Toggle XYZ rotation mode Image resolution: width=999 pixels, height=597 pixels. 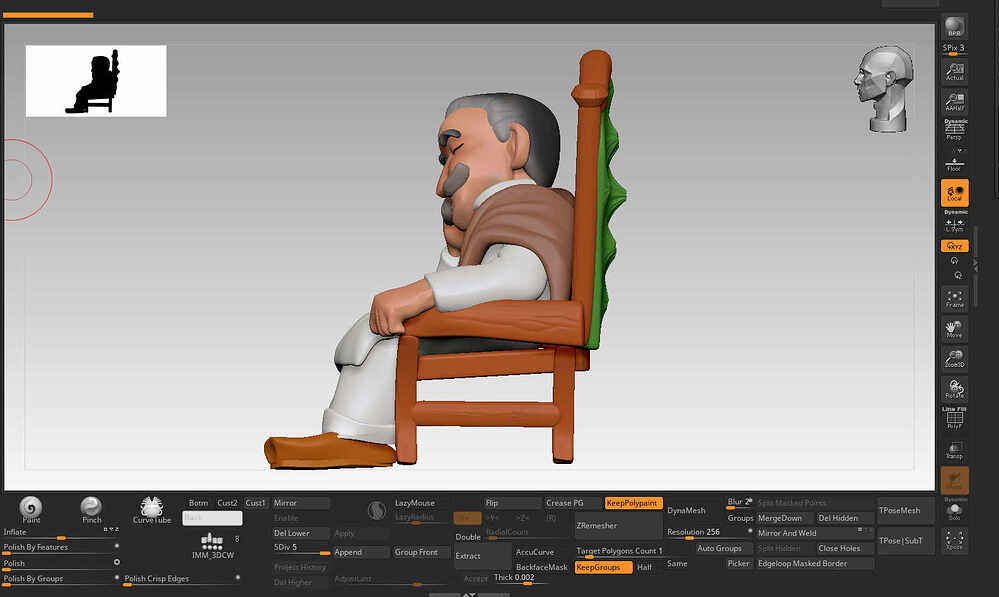pyautogui.click(x=954, y=246)
